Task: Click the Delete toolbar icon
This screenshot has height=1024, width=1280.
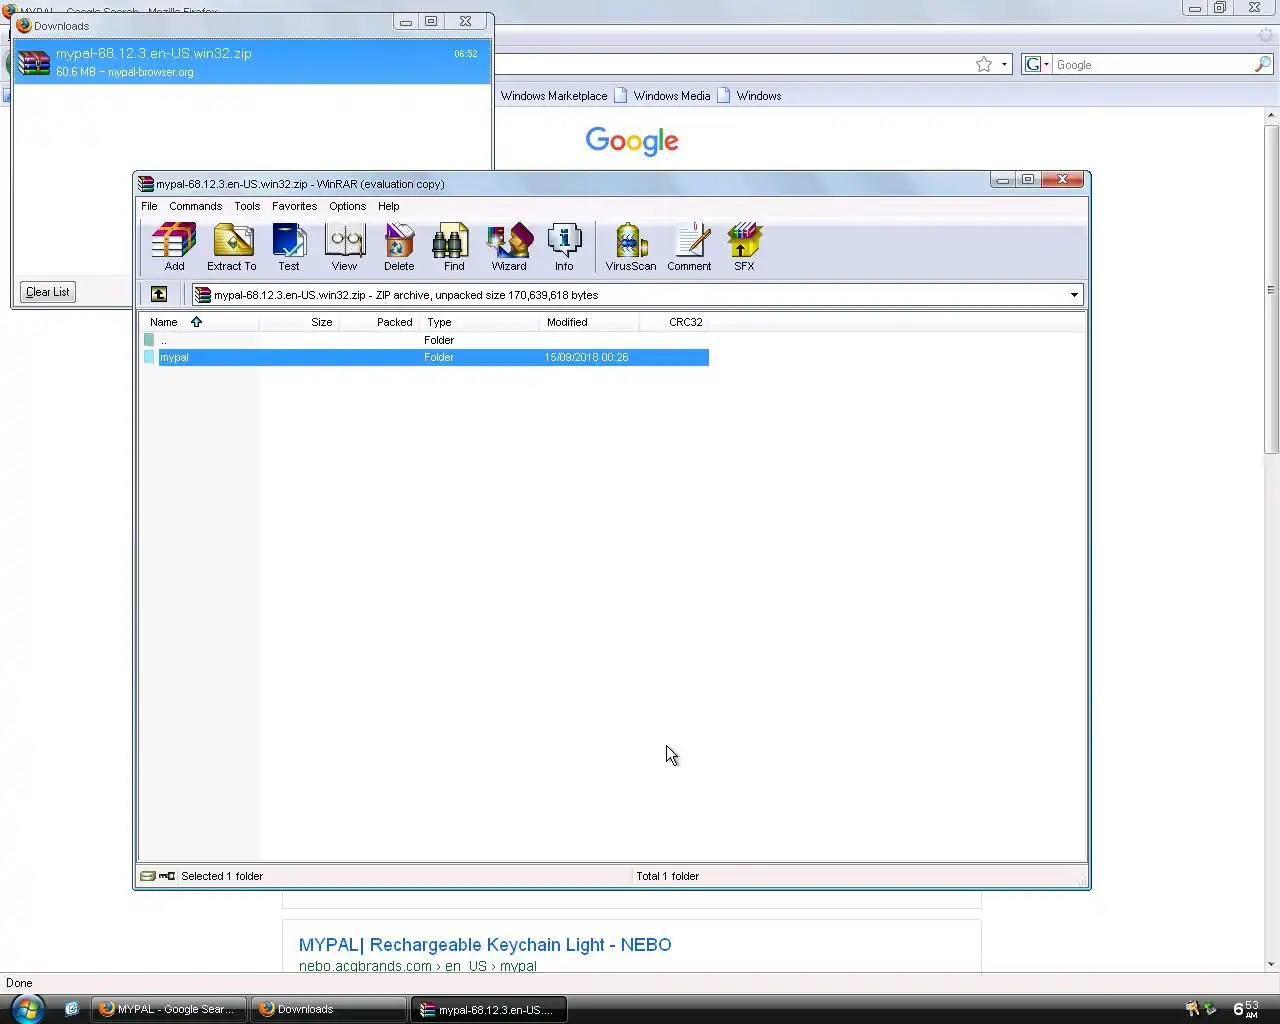Action: click(x=399, y=247)
